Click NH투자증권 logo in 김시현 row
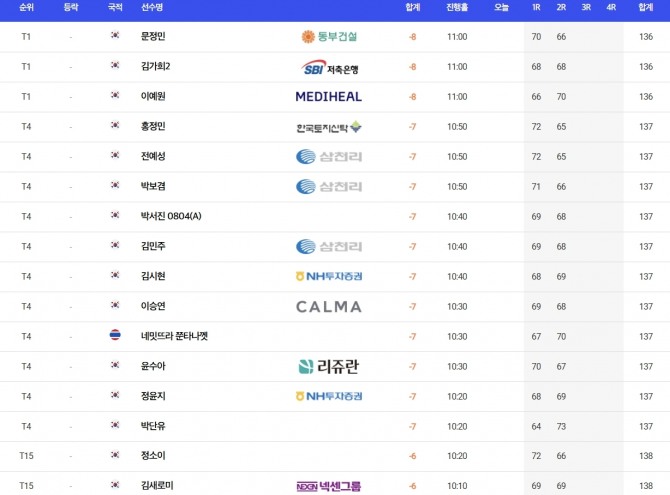This screenshot has width=670, height=495. pyautogui.click(x=329, y=277)
